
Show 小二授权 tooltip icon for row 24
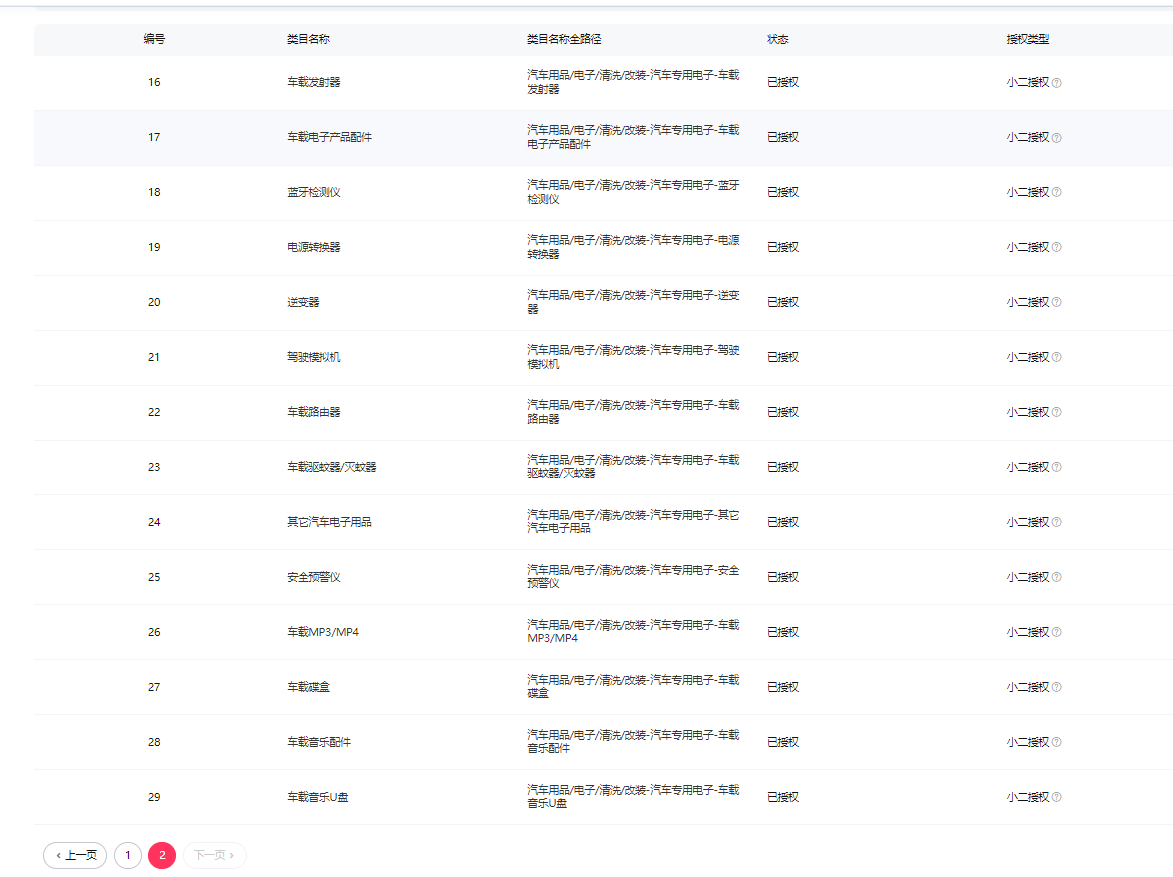1056,523
